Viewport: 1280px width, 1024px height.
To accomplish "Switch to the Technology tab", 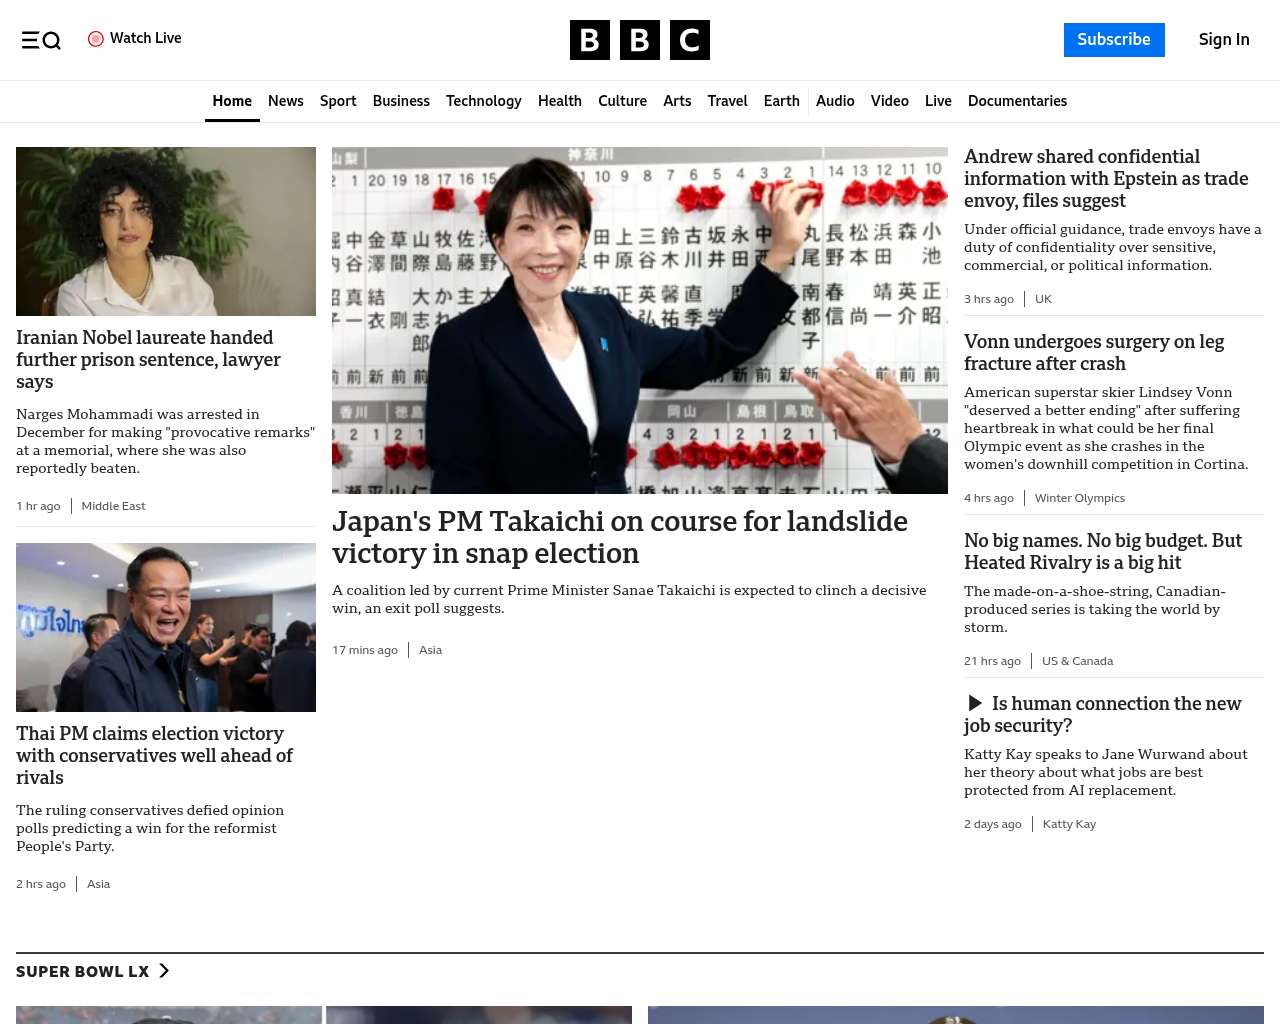I will coord(483,101).
